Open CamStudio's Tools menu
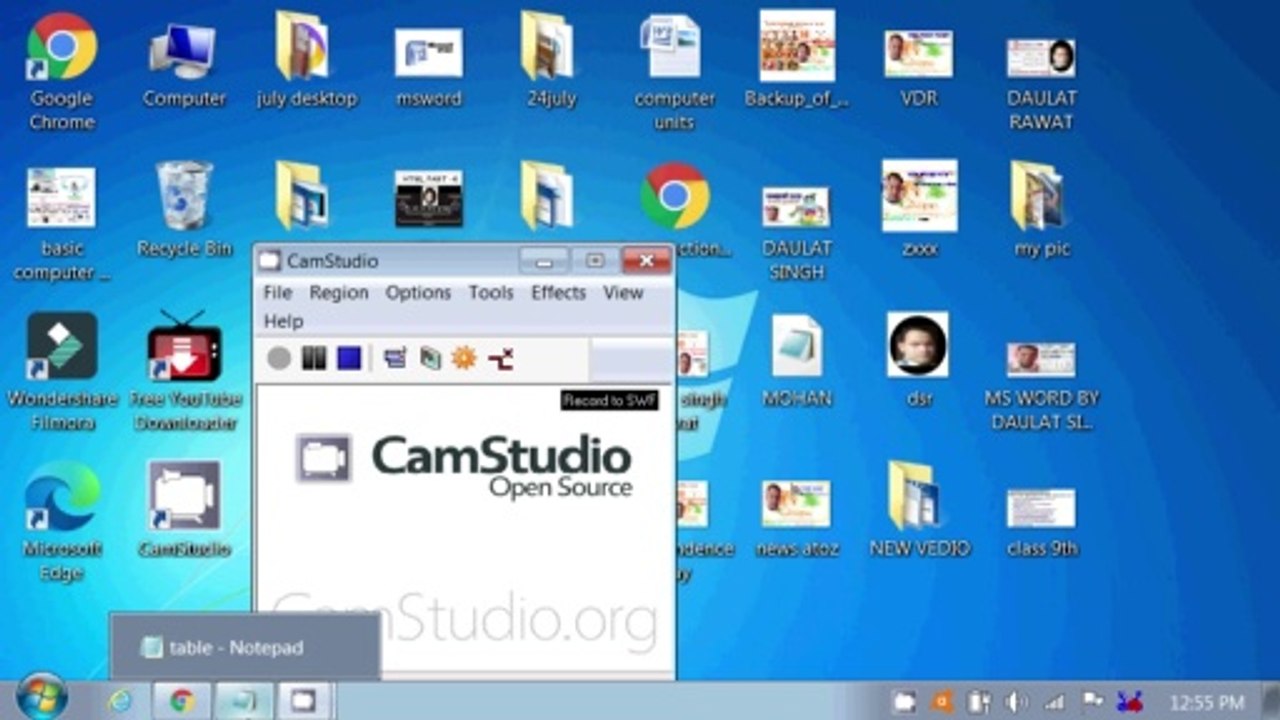The width and height of the screenshot is (1280, 720). tap(491, 292)
